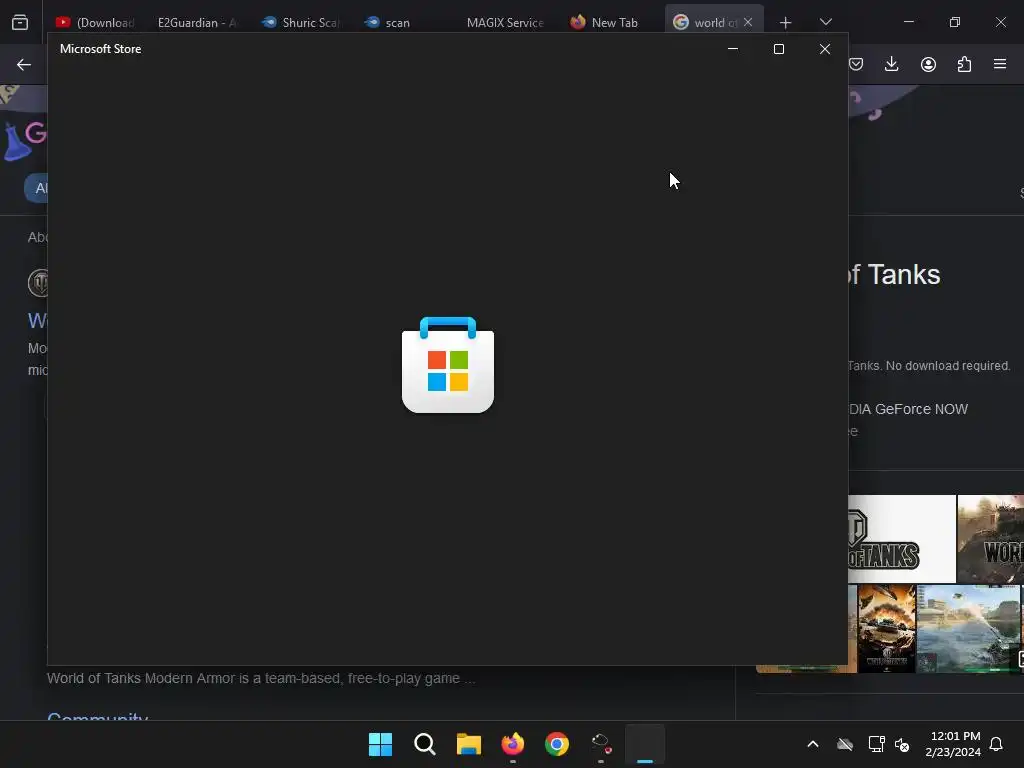Switch to the E2Guardian tab
Image resolution: width=1024 pixels, height=768 pixels.
197,22
